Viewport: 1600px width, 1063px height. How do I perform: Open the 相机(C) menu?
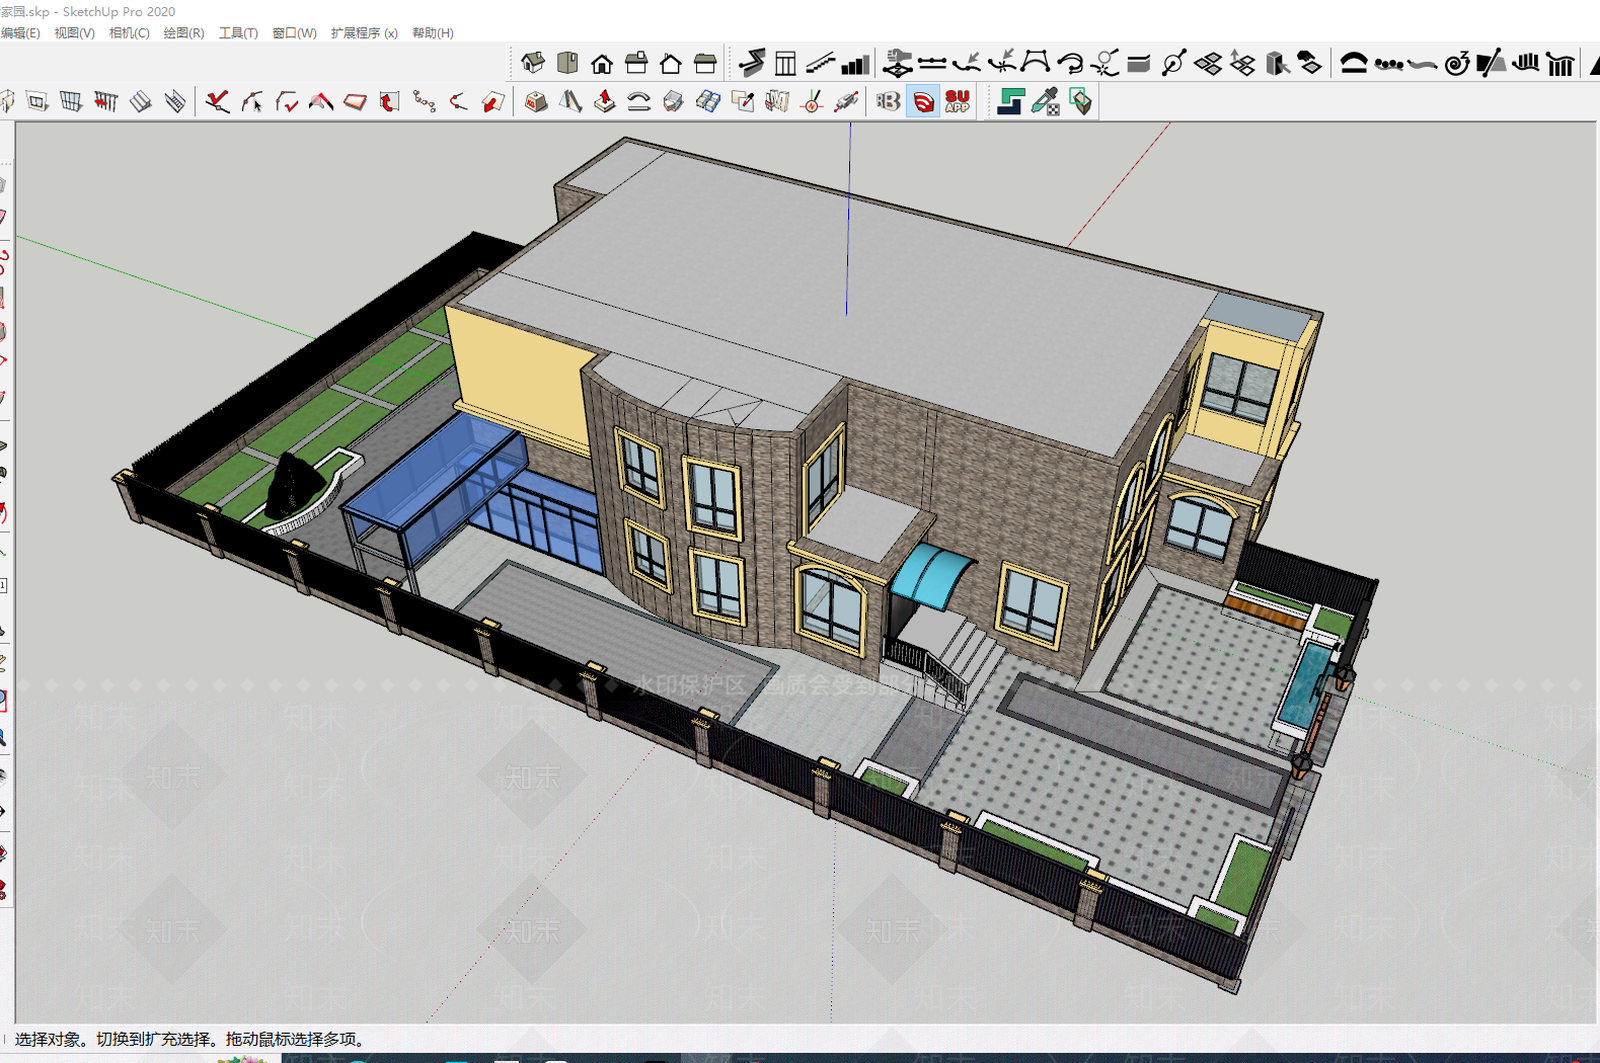[x=129, y=33]
